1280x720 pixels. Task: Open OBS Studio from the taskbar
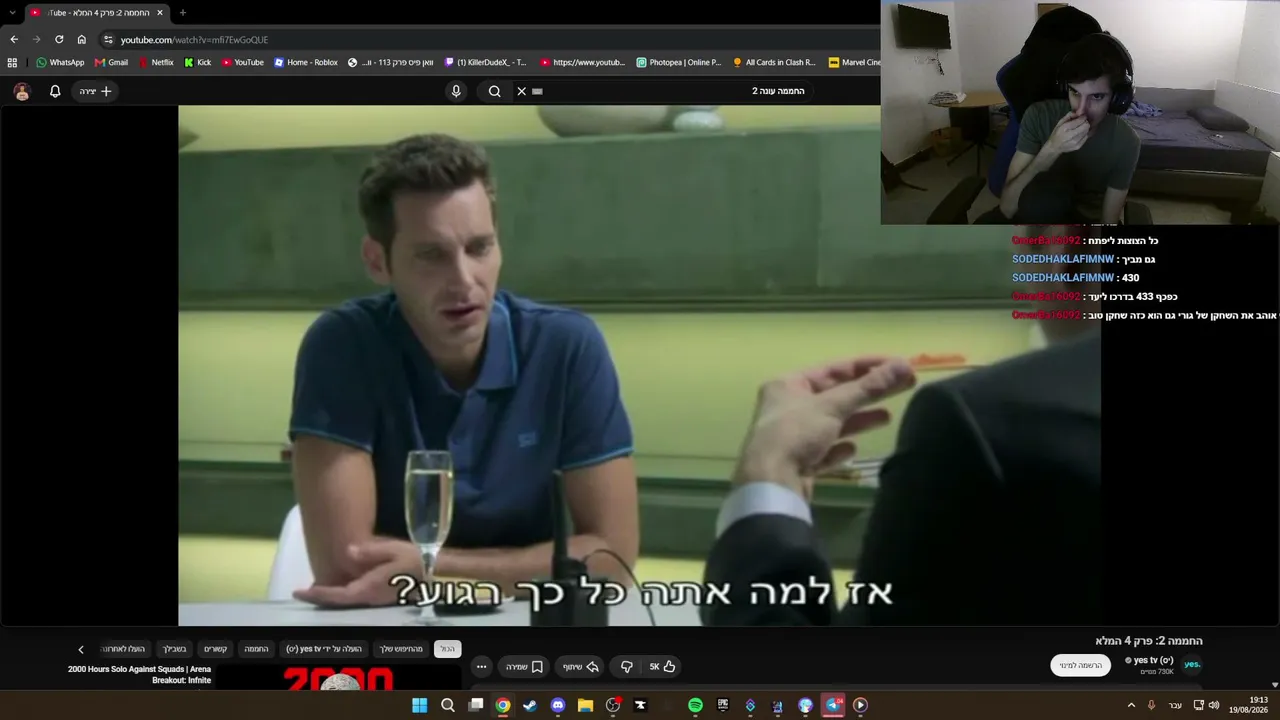(613, 705)
